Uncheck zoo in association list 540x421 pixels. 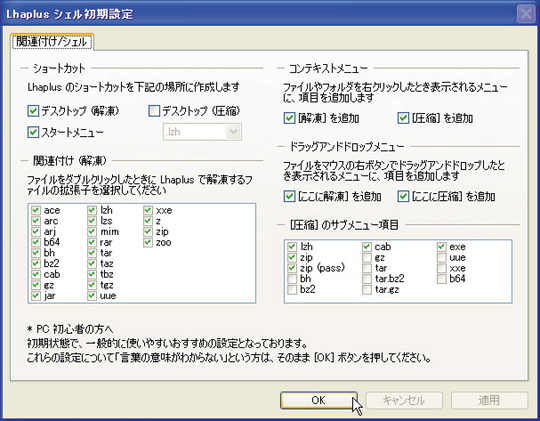(148, 242)
